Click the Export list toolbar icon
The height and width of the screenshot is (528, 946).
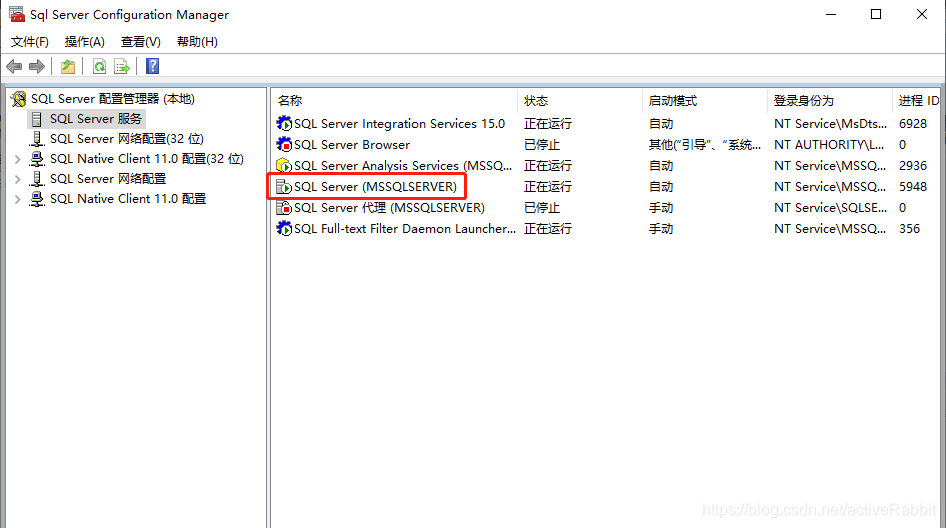(122, 66)
